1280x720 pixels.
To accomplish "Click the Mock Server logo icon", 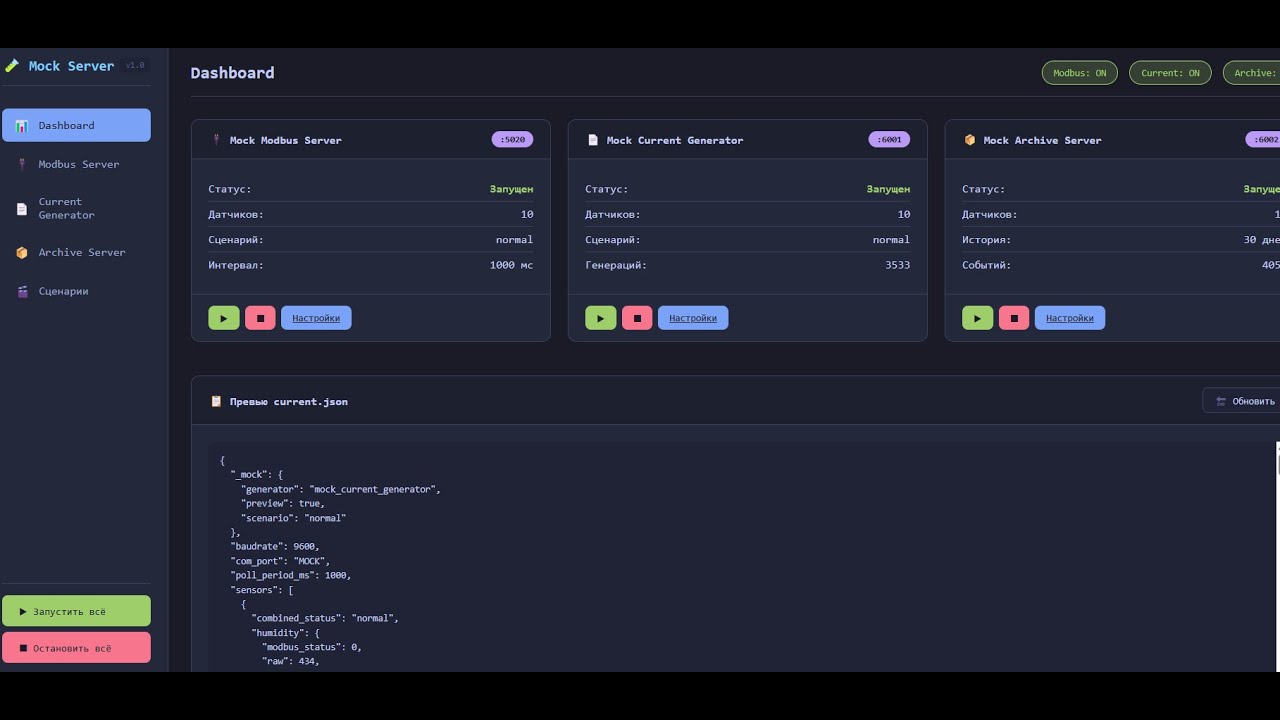I will click(x=12, y=66).
